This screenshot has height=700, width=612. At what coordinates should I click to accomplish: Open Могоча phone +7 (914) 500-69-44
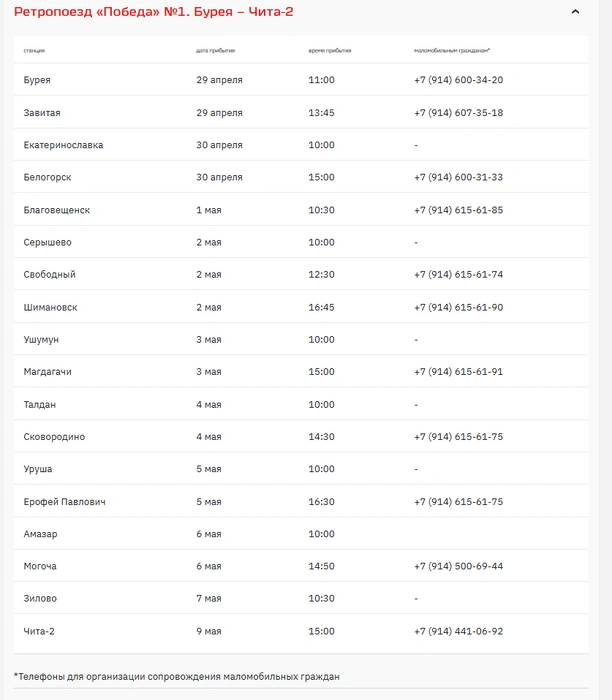458,567
